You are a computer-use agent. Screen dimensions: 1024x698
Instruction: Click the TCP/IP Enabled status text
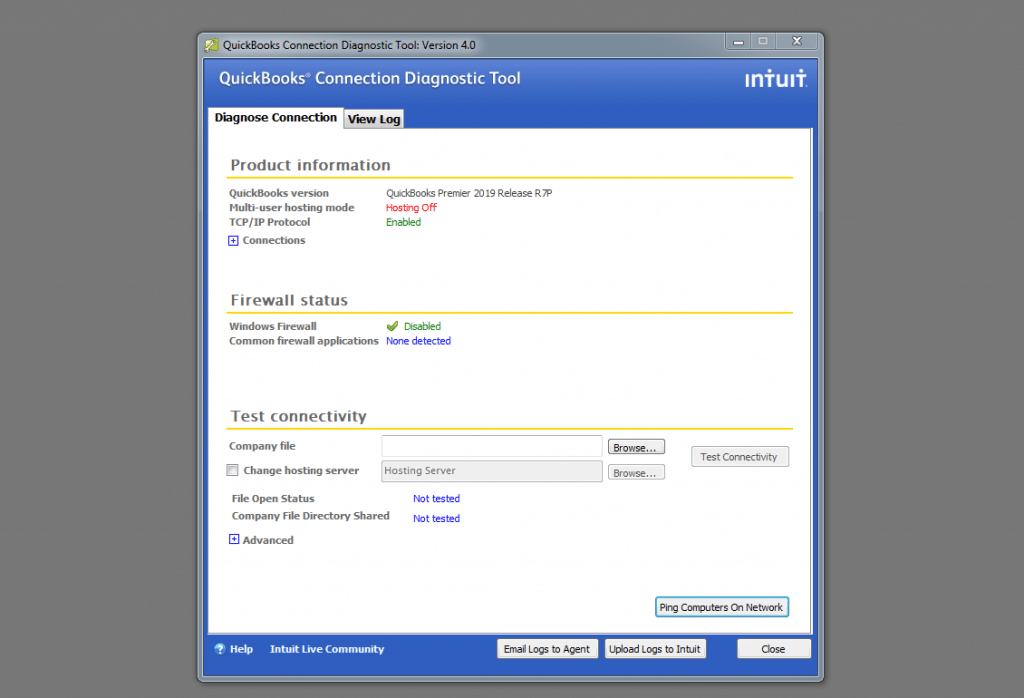click(x=403, y=222)
